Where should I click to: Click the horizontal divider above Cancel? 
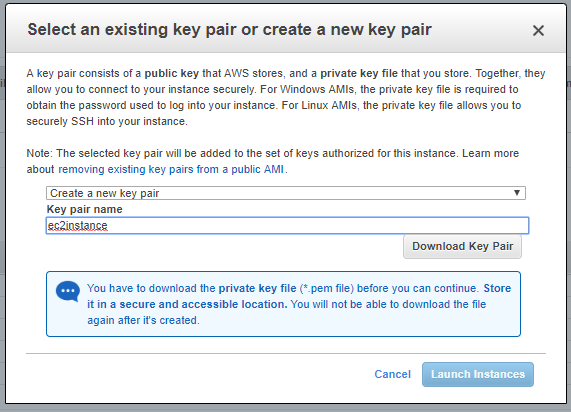point(286,353)
